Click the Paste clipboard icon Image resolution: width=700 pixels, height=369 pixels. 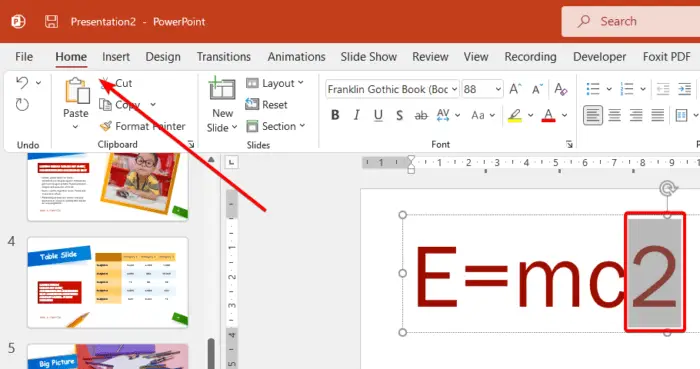coord(77,91)
